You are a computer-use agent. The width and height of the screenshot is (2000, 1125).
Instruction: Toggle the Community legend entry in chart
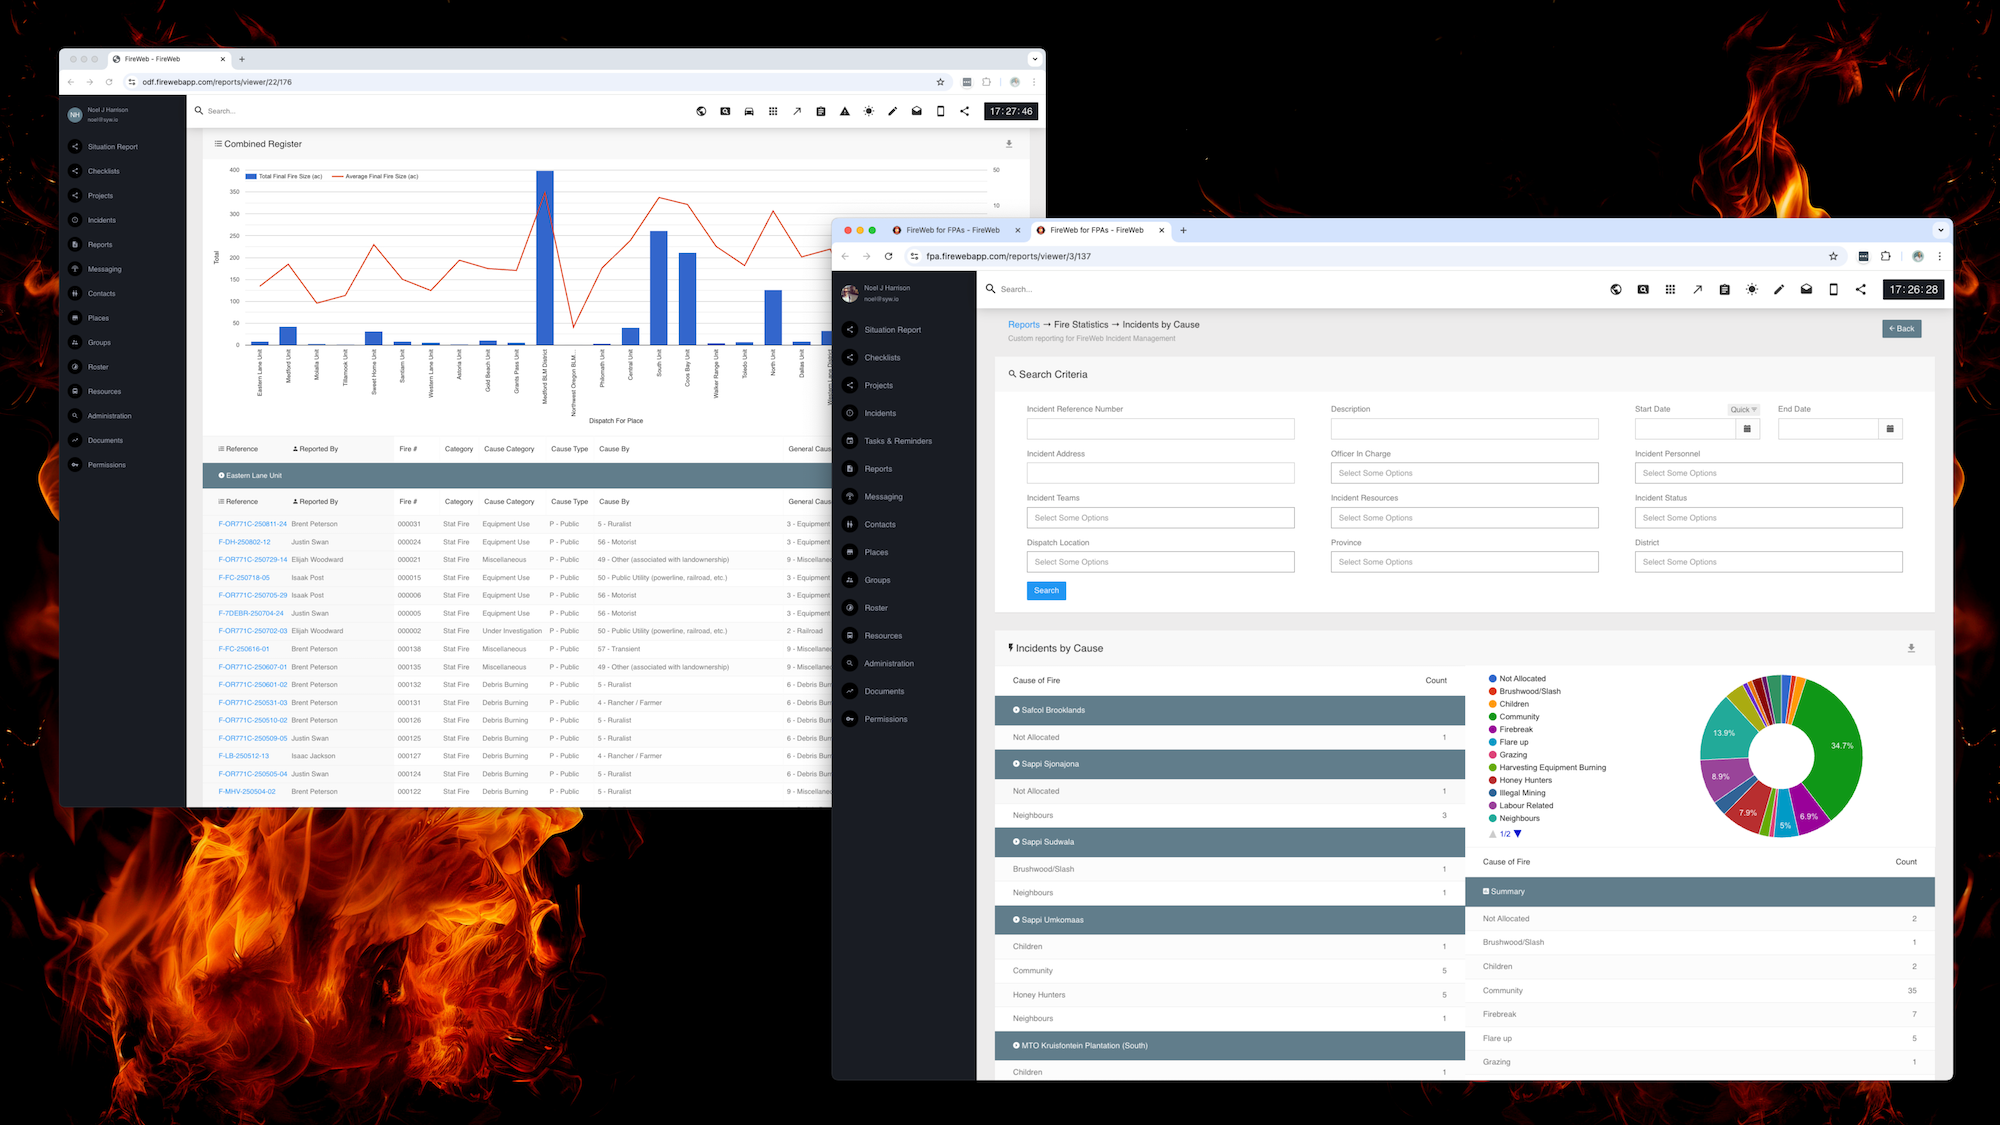click(x=1518, y=717)
